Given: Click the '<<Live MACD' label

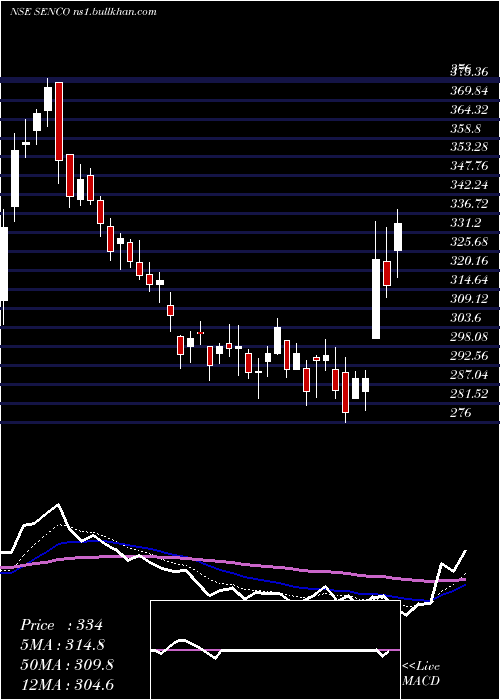Looking at the screenshot, I should pos(421,674).
